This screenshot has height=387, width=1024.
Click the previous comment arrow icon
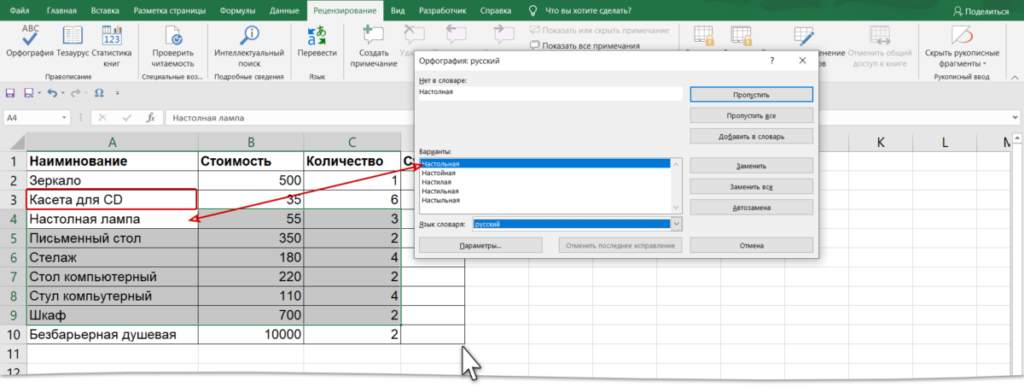456,34
